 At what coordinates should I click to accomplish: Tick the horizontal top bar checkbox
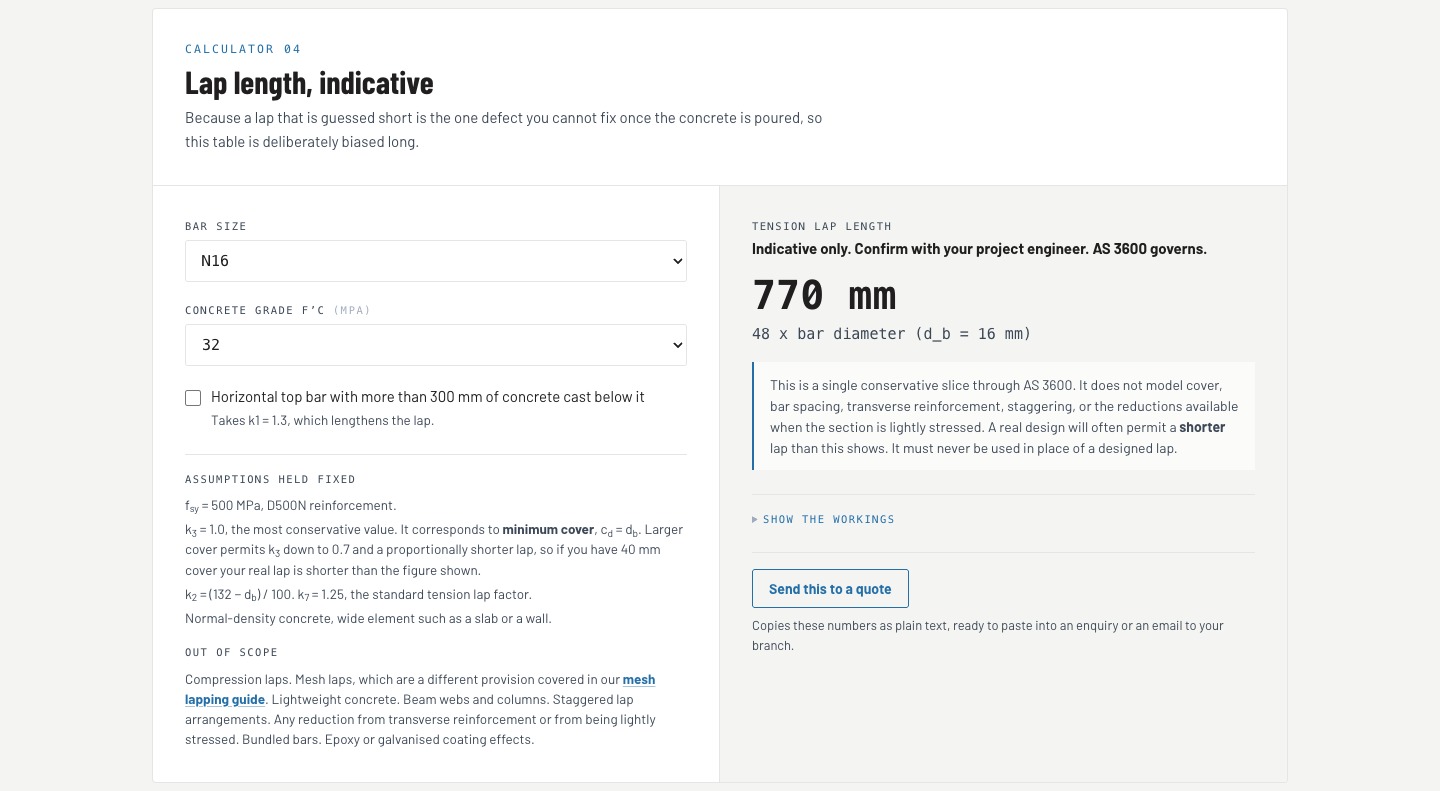click(x=193, y=398)
